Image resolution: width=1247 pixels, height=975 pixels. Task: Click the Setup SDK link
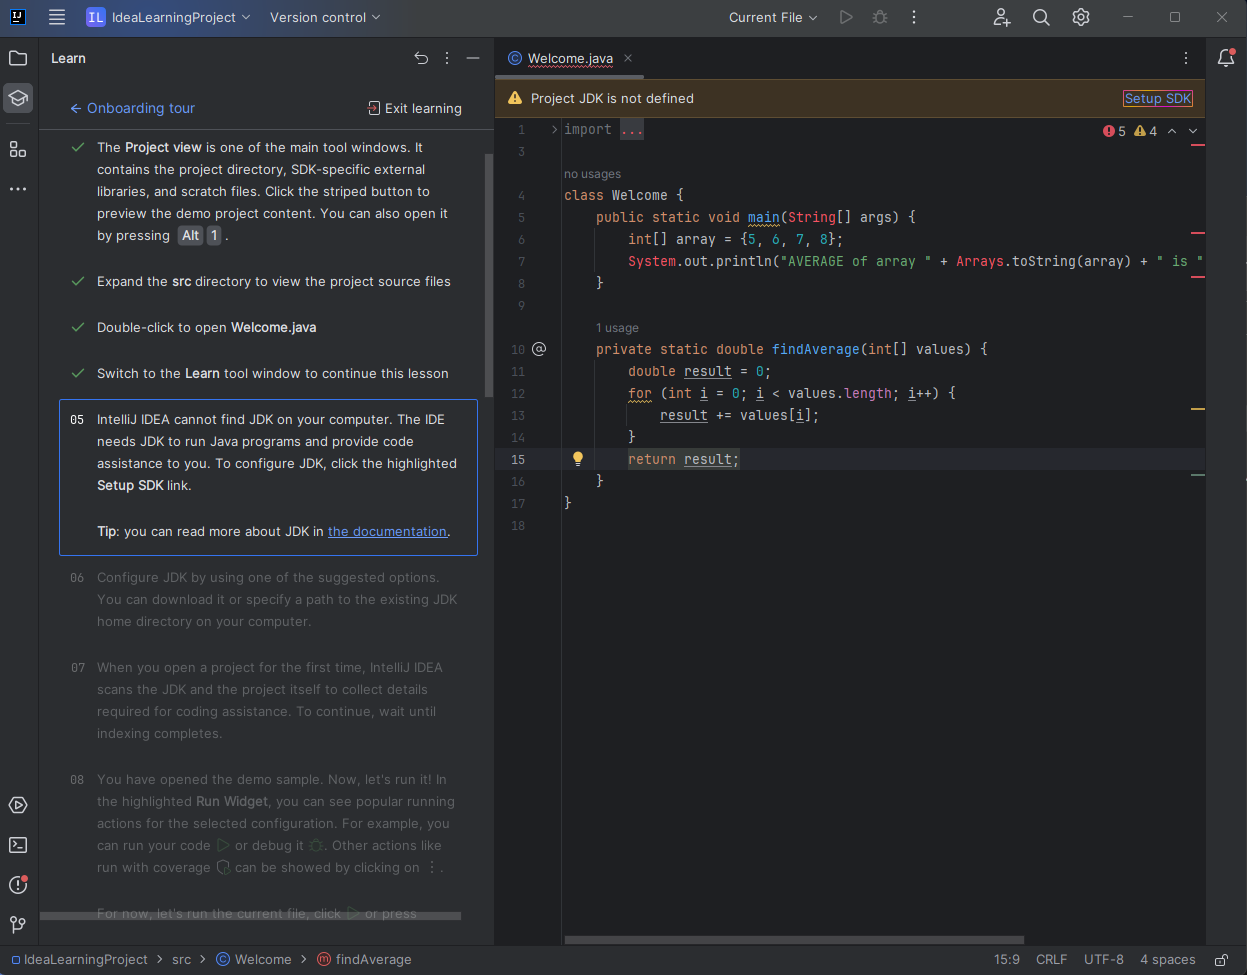[x=1158, y=98]
